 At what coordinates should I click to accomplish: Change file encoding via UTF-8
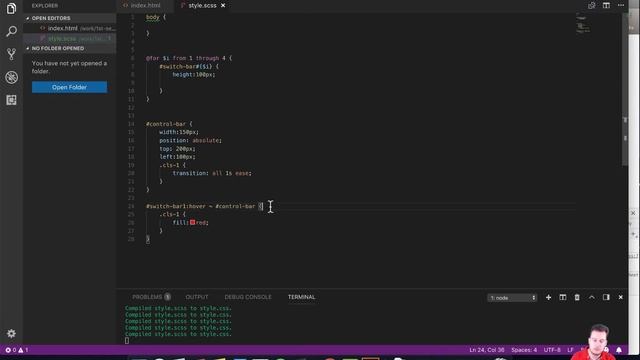(x=552, y=350)
